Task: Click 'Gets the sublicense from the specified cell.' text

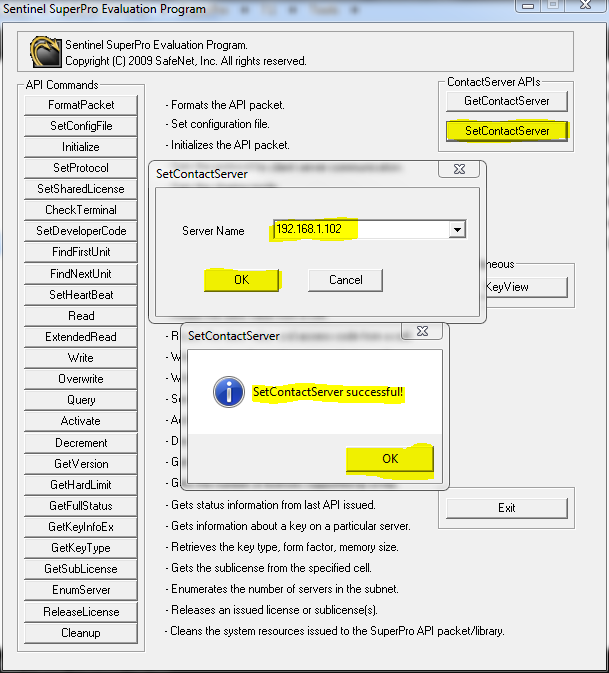Action: [269, 568]
